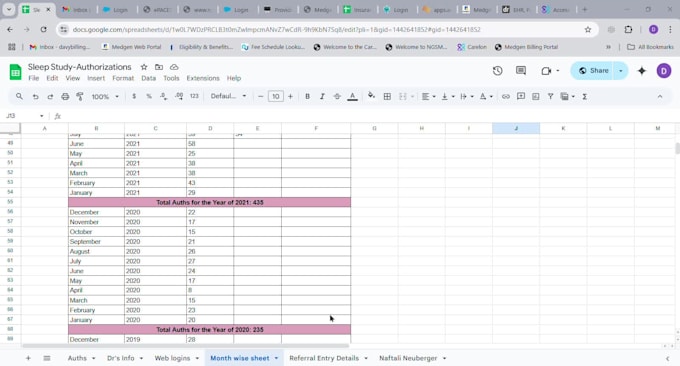Viewport: 680px width, 366px height.
Task: Open the search menus magnifier tool
Action: click(19, 96)
